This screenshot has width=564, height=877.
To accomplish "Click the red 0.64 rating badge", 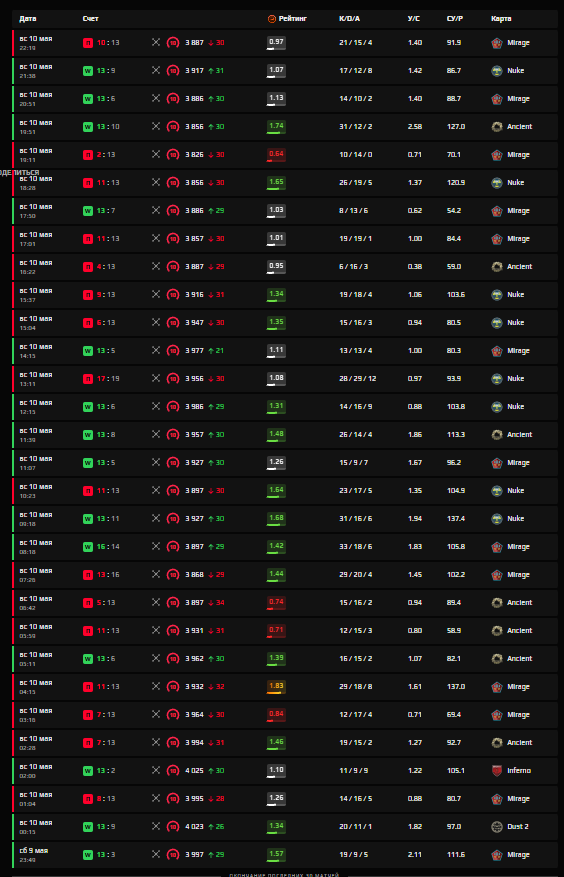I will [x=276, y=155].
